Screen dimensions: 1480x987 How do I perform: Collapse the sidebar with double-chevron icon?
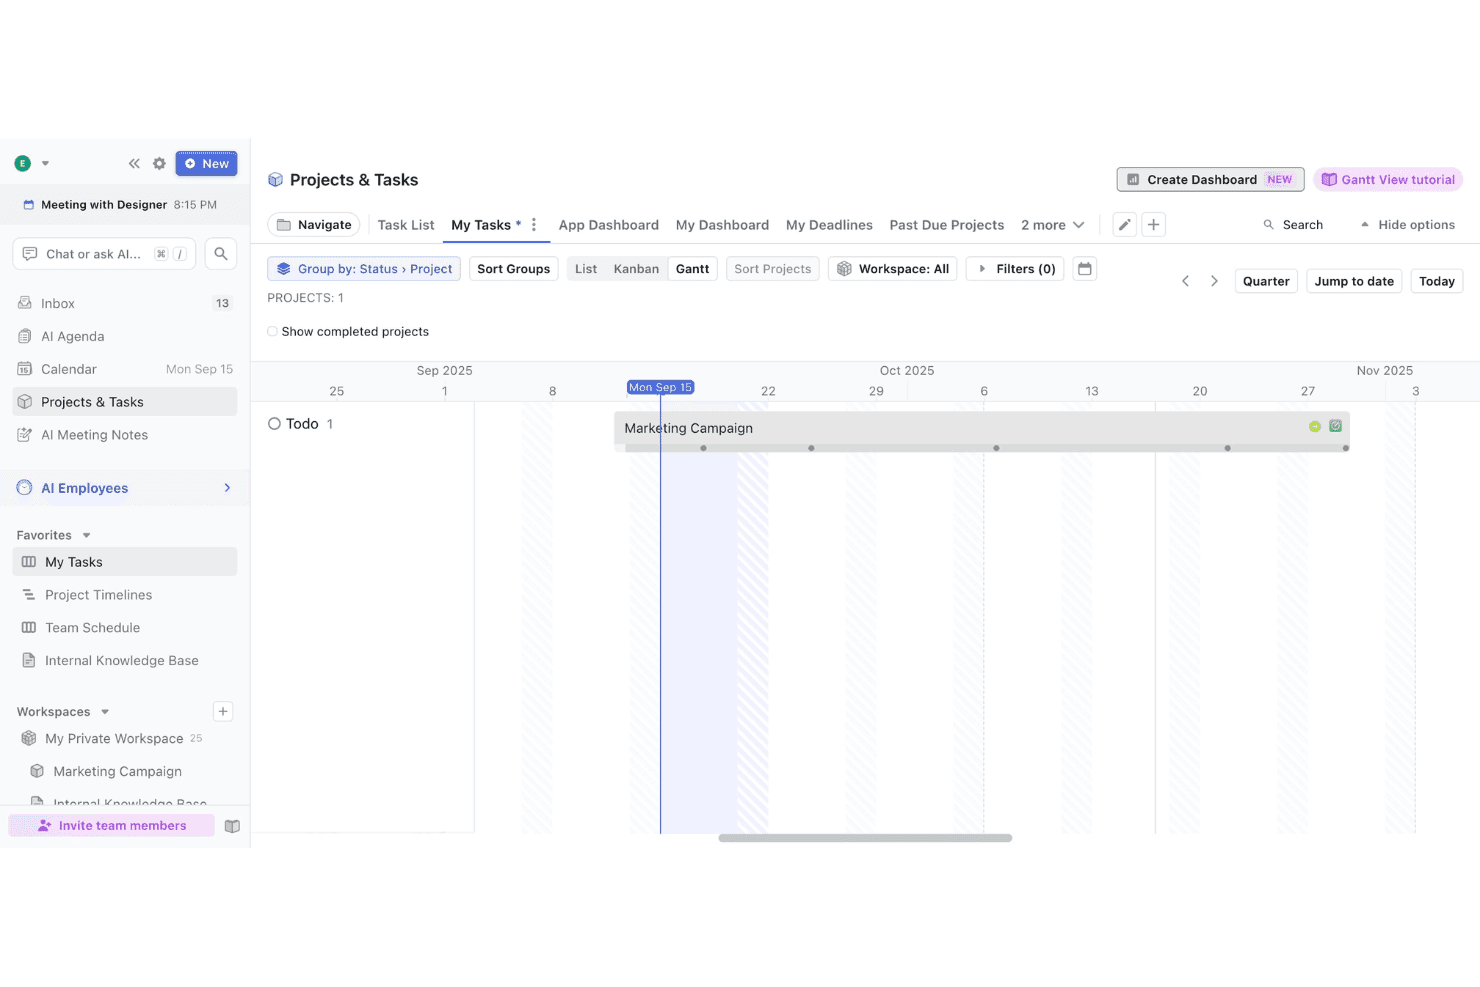[x=134, y=164]
